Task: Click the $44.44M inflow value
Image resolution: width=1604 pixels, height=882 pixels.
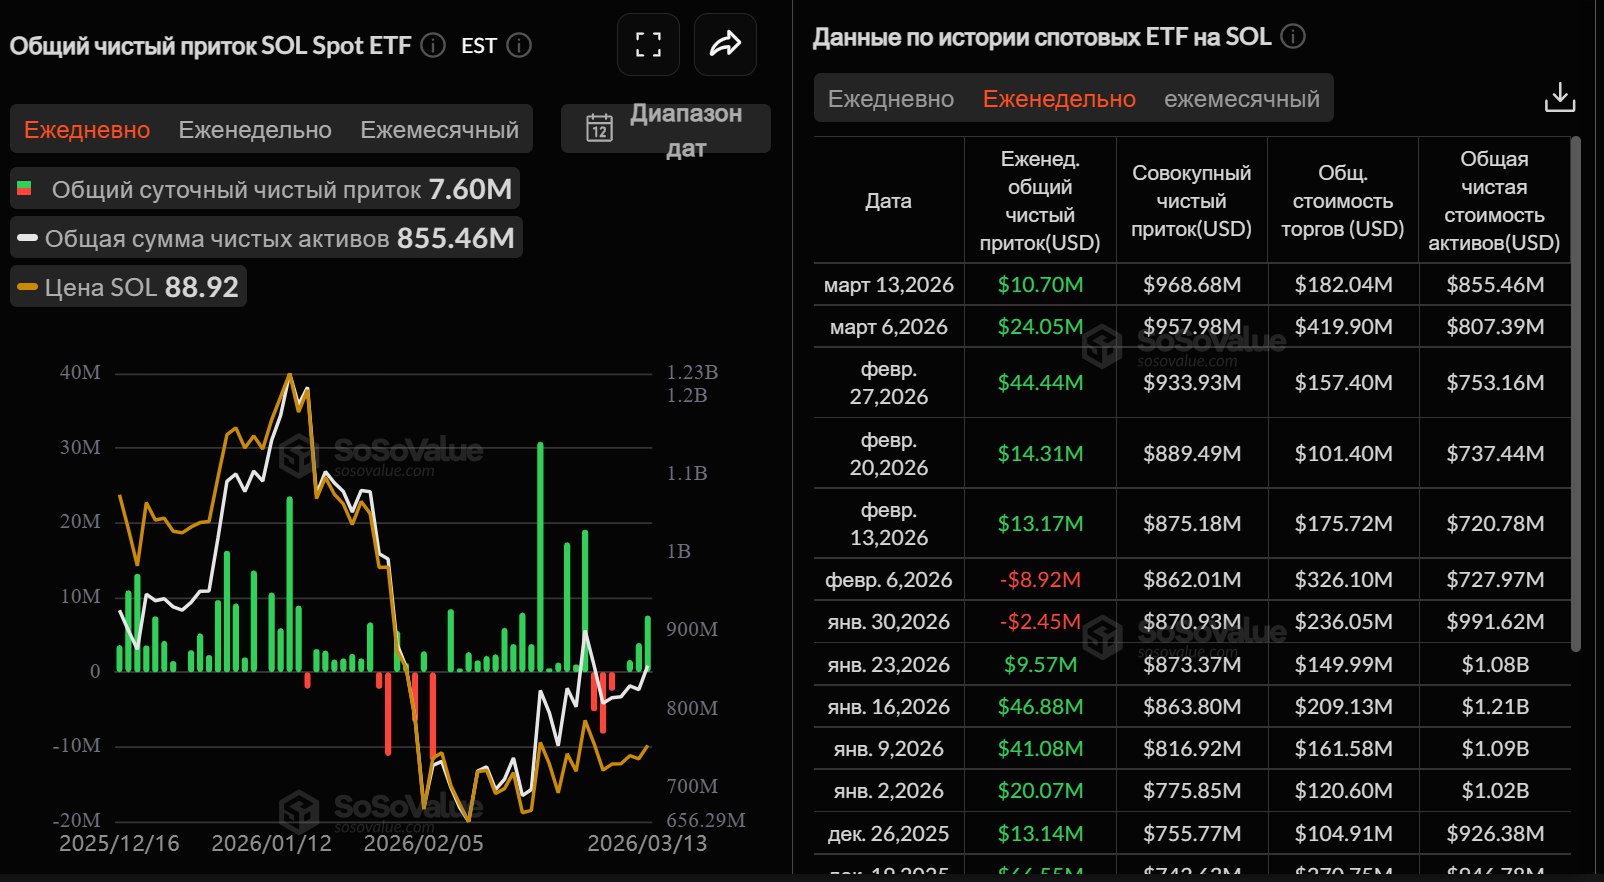Action: click(x=1040, y=383)
